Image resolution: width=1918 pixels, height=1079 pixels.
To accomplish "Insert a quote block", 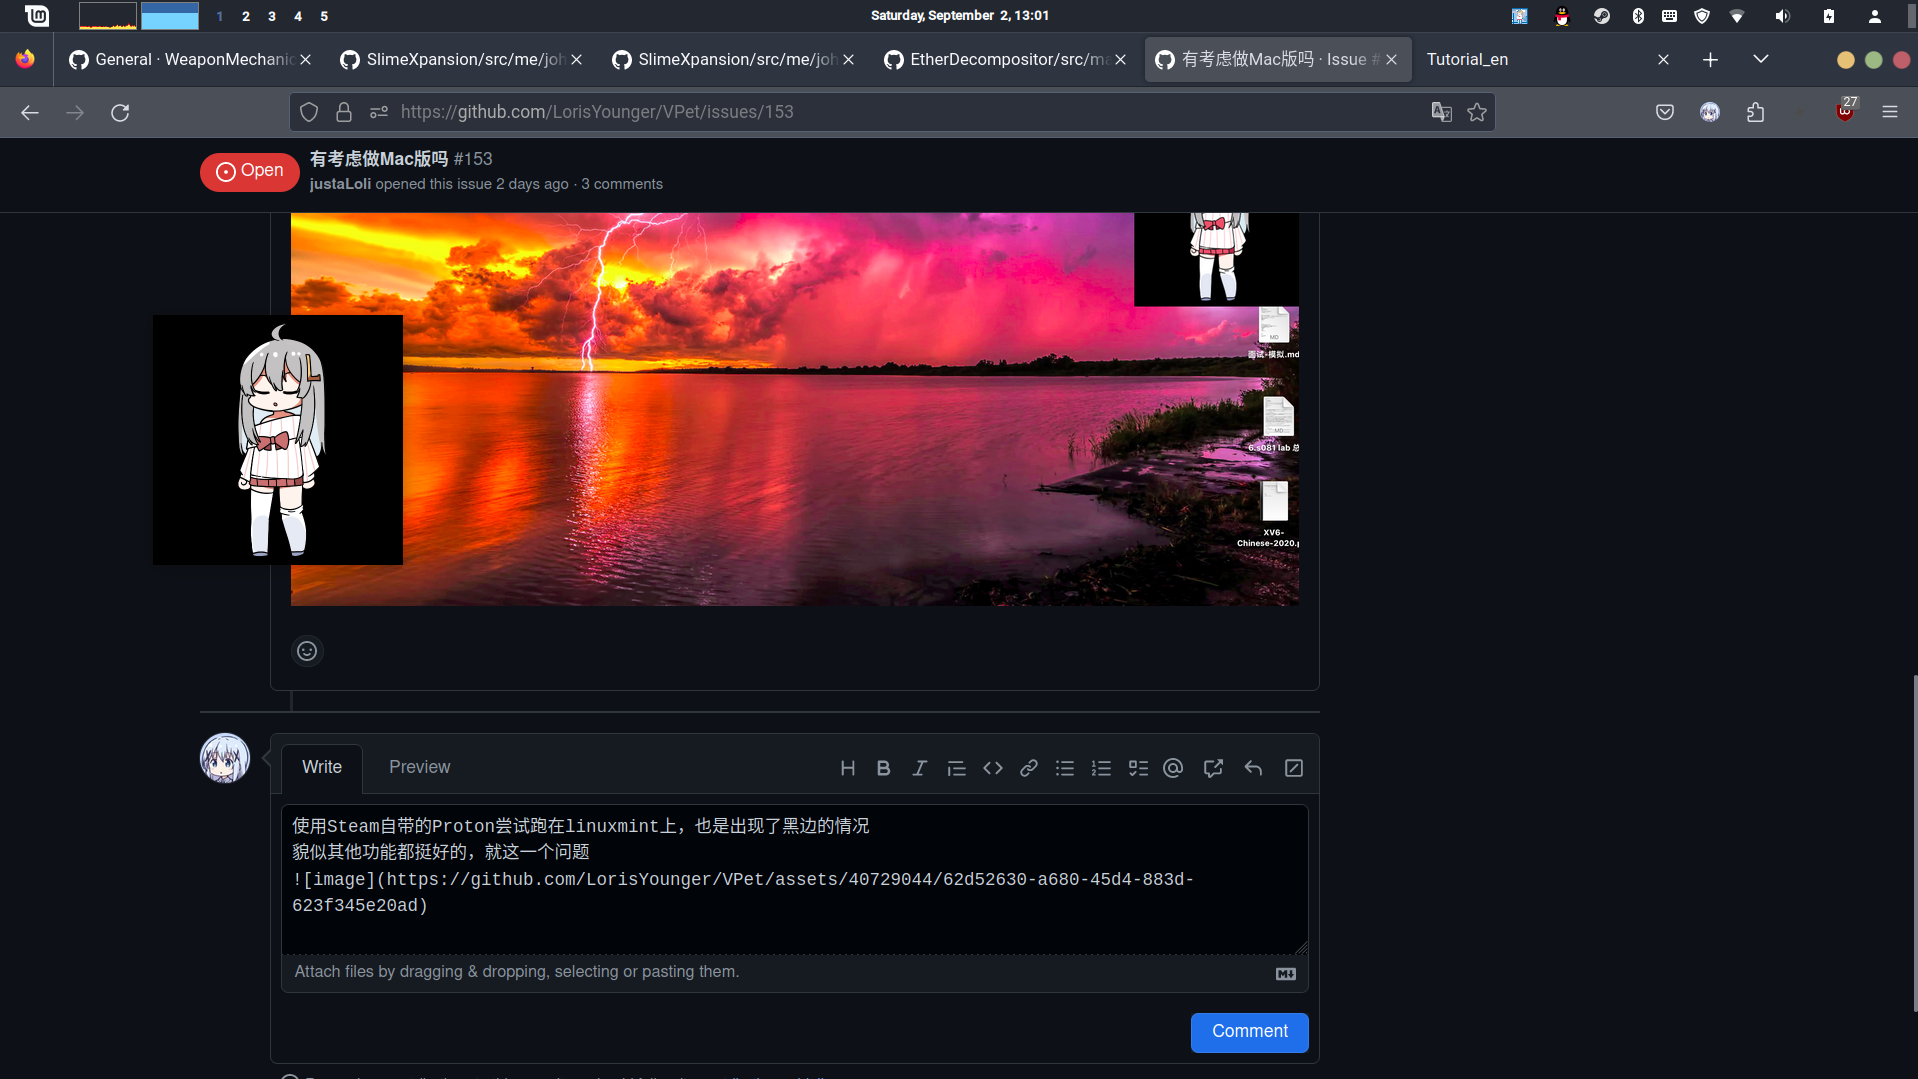I will pos(957,768).
